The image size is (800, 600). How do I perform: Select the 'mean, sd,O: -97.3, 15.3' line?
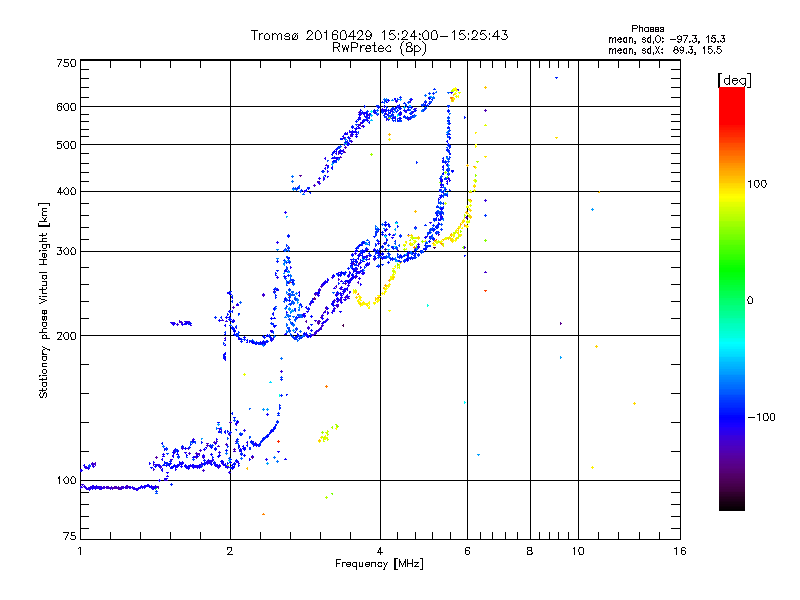pos(667,39)
